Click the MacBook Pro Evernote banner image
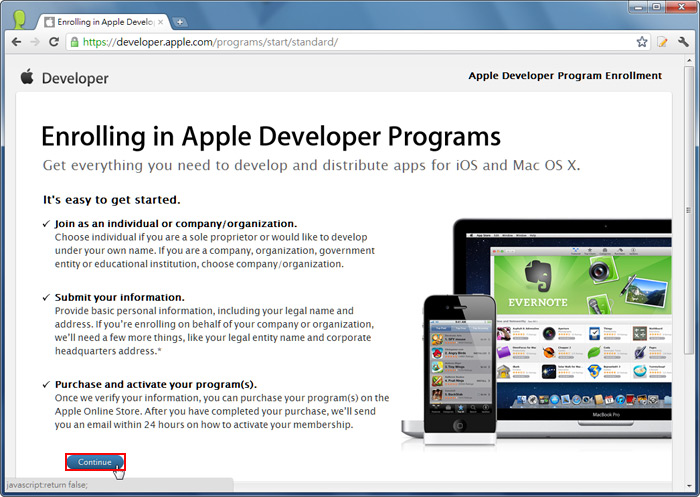700x497 pixels. 582,285
